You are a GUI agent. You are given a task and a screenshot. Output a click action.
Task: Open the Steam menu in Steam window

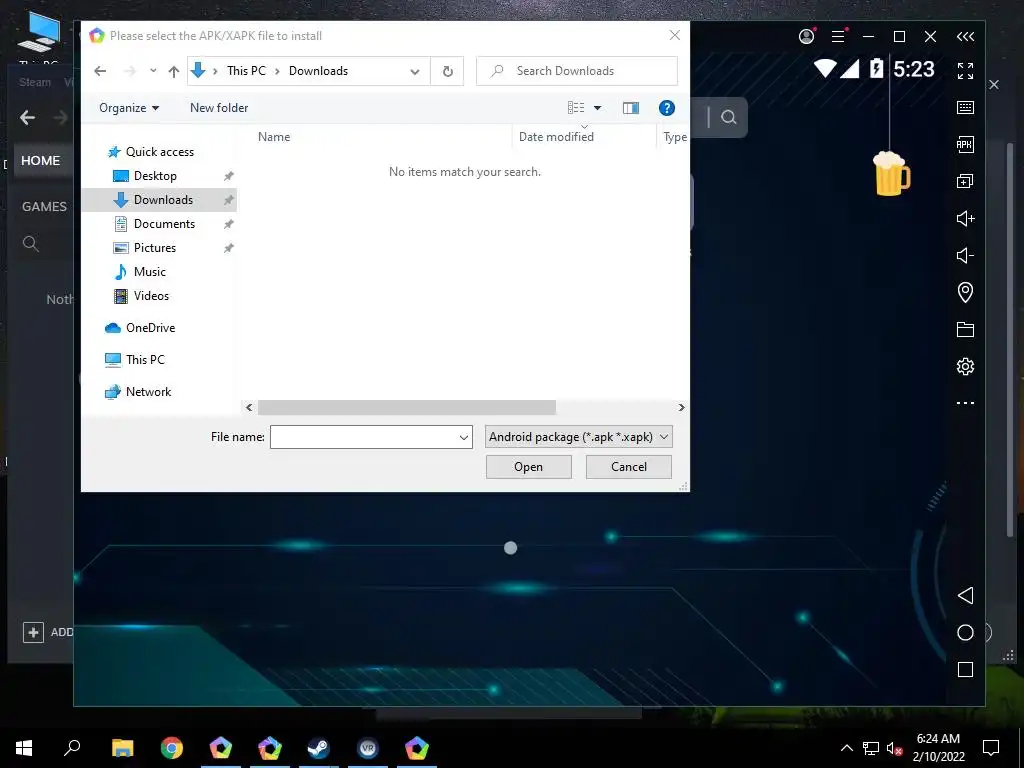pyautogui.click(x=35, y=82)
